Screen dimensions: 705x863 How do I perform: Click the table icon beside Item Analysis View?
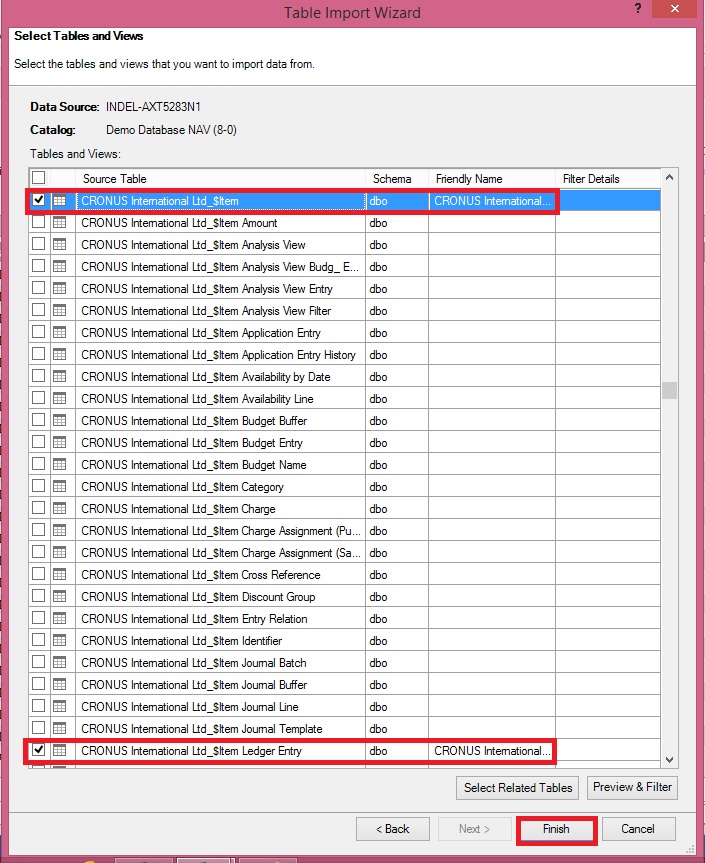[x=59, y=245]
